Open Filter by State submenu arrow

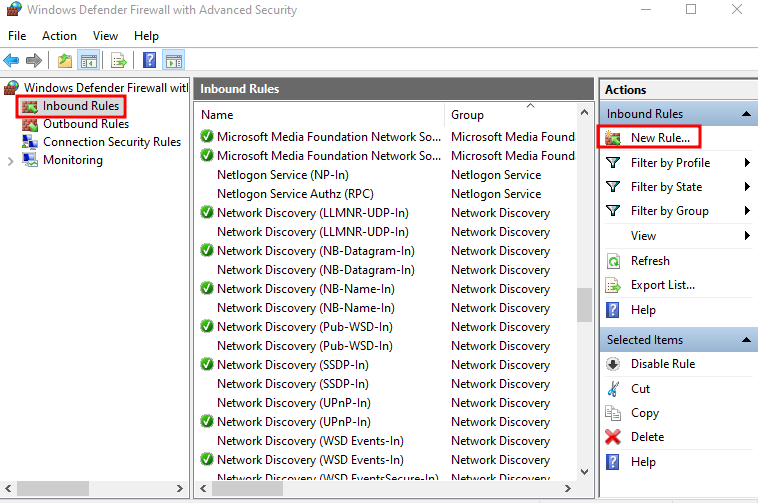(747, 187)
